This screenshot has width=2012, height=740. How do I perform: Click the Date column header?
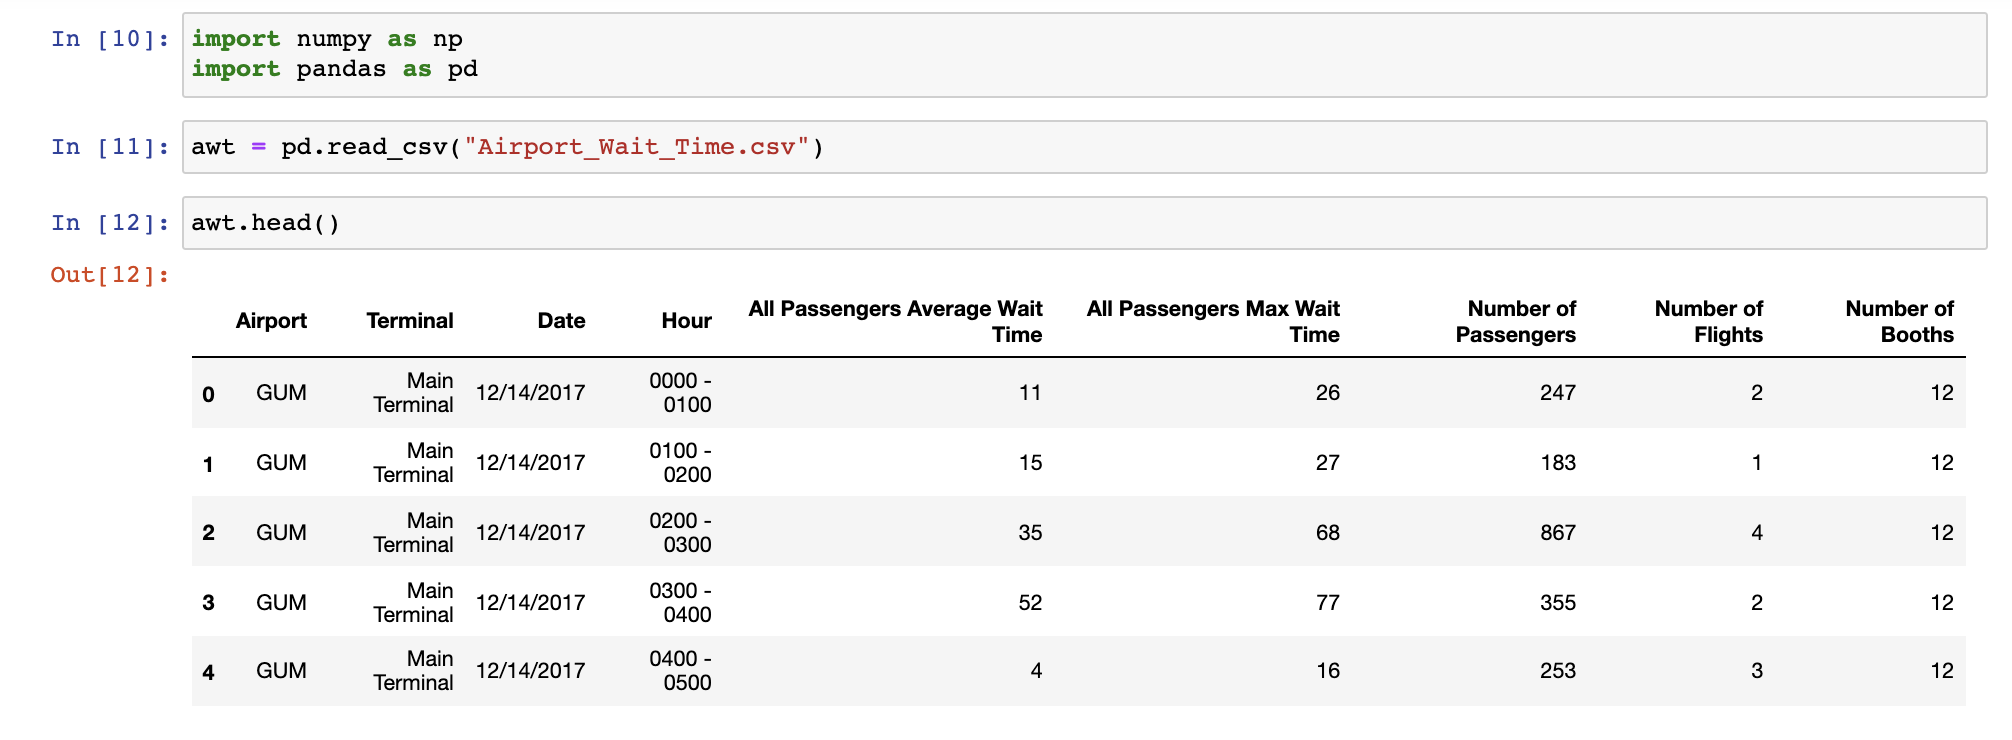pyautogui.click(x=561, y=321)
